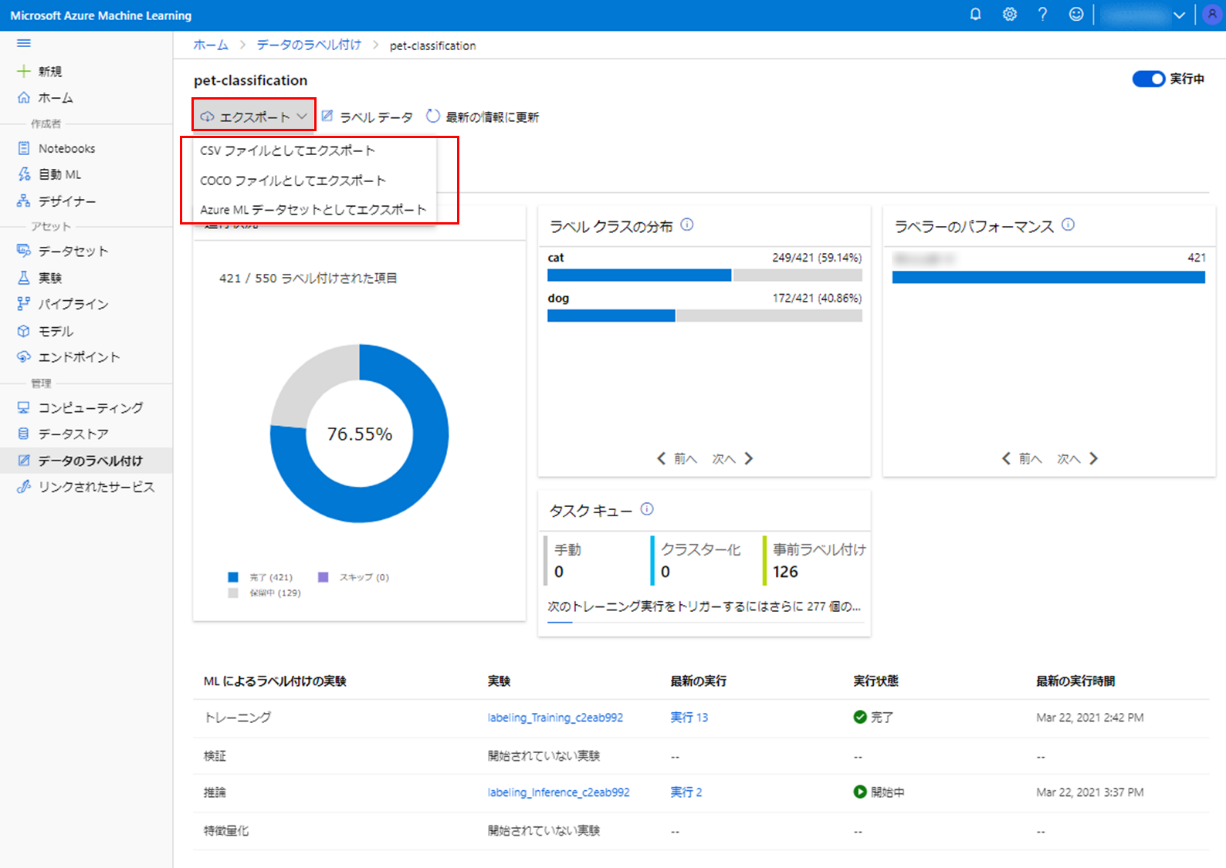The image size is (1226, 868).
Task: Click the スキップ (0) legend swatch
Action: pos(323,577)
